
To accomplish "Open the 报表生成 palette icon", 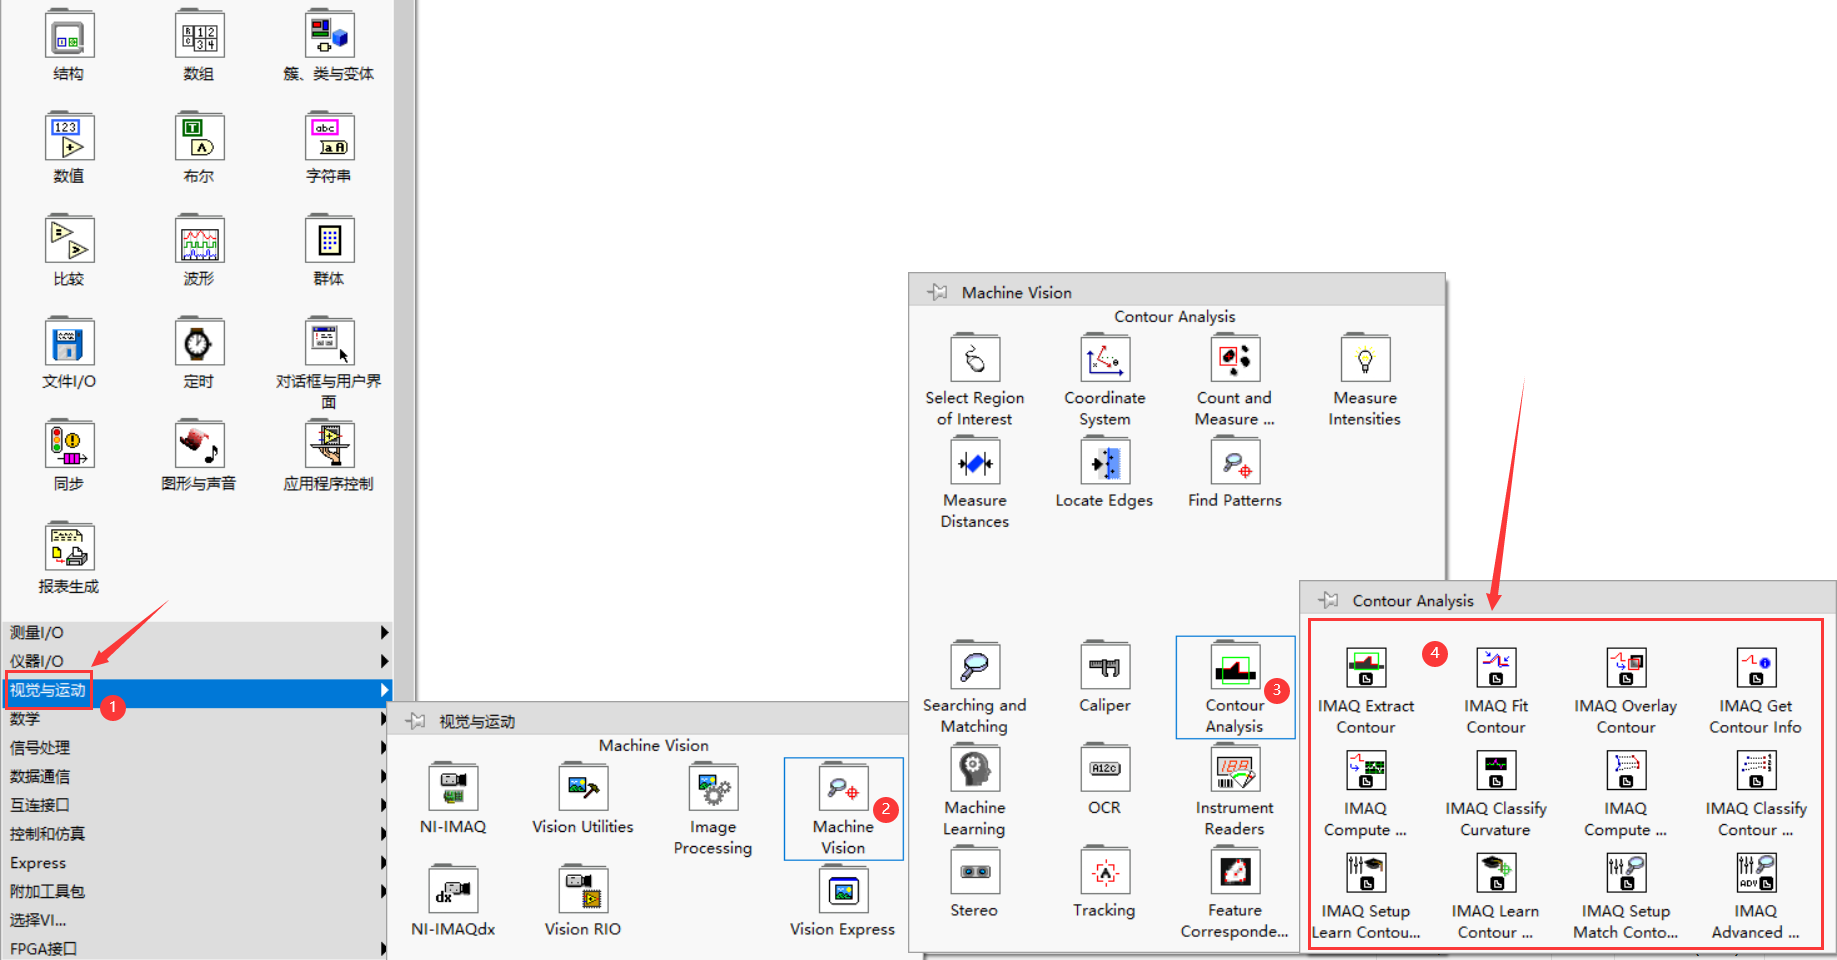I will pyautogui.click(x=69, y=548).
